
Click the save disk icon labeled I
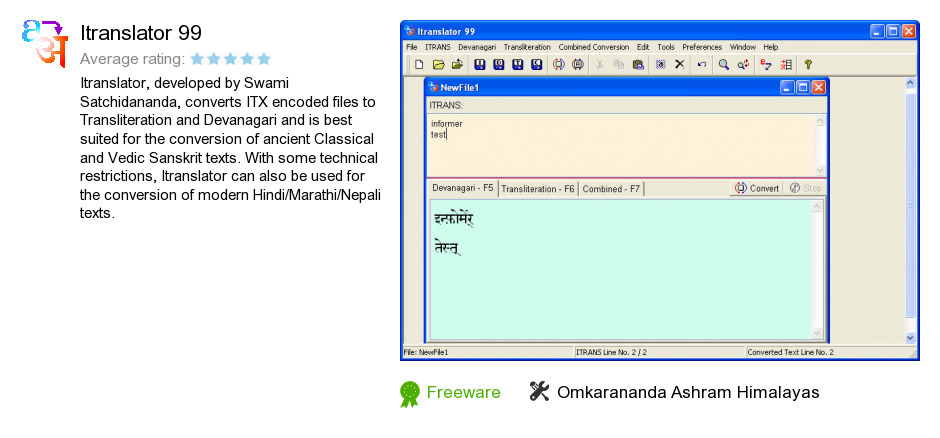[x=480, y=64]
